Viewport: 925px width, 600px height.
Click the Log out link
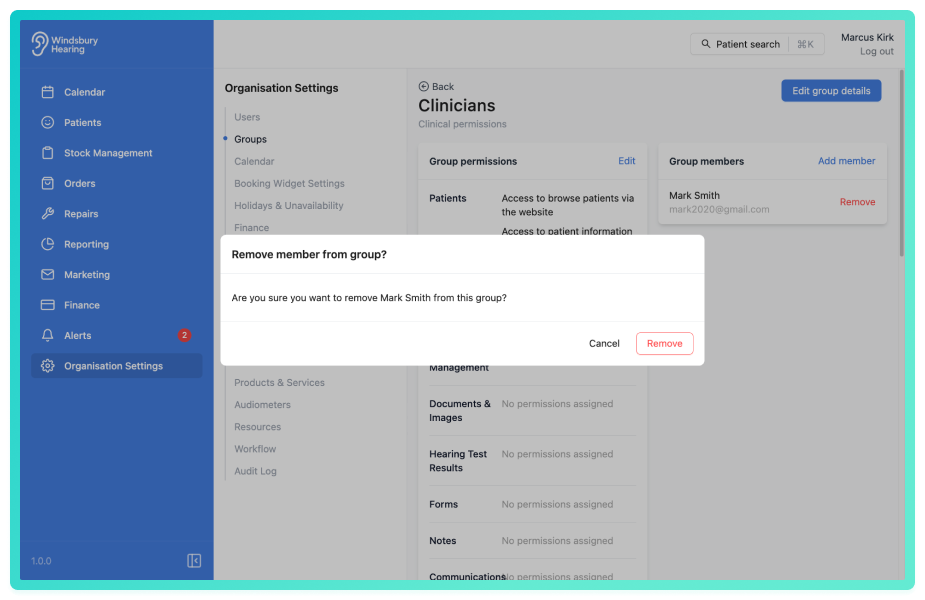pyautogui.click(x=877, y=51)
